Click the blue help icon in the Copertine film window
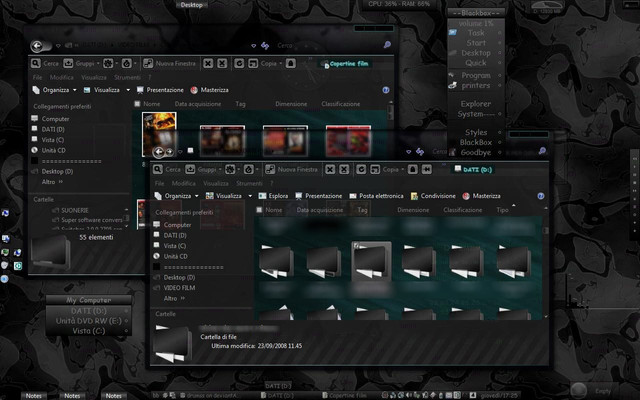Screen dimensions: 640x400 pos(386,90)
